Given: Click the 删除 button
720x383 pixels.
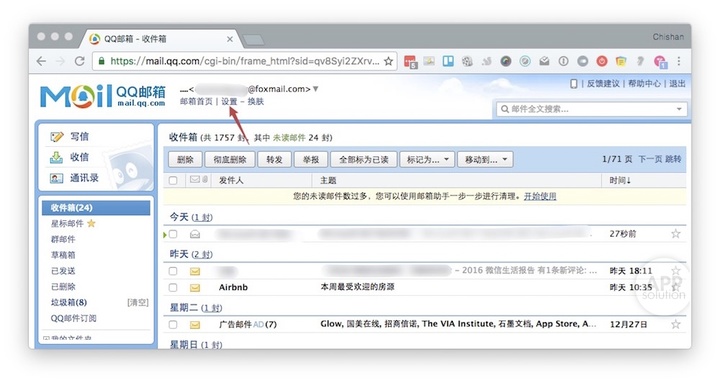Looking at the screenshot, I should click(x=185, y=159).
